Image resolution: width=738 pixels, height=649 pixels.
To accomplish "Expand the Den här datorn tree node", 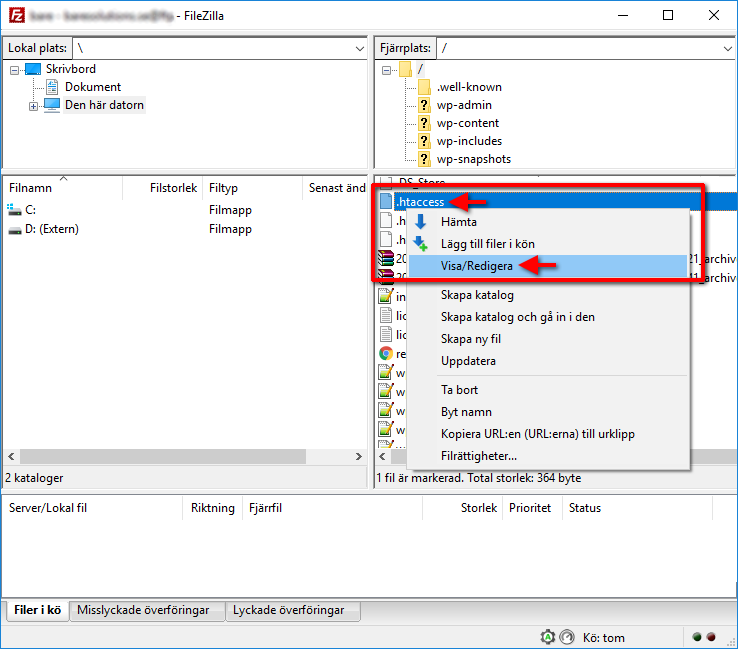I will click(33, 106).
